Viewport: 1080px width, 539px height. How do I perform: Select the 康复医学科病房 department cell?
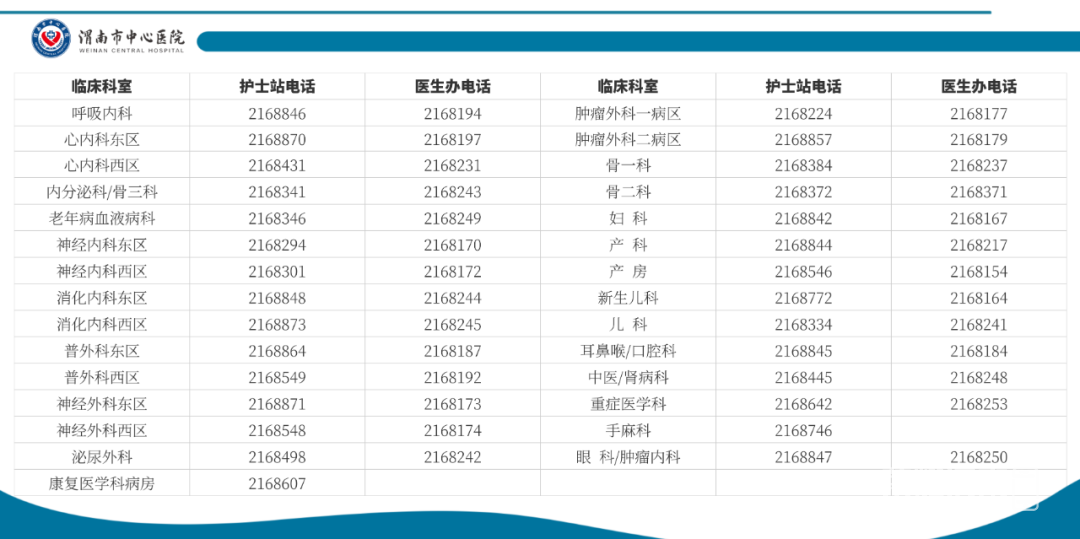pos(101,484)
